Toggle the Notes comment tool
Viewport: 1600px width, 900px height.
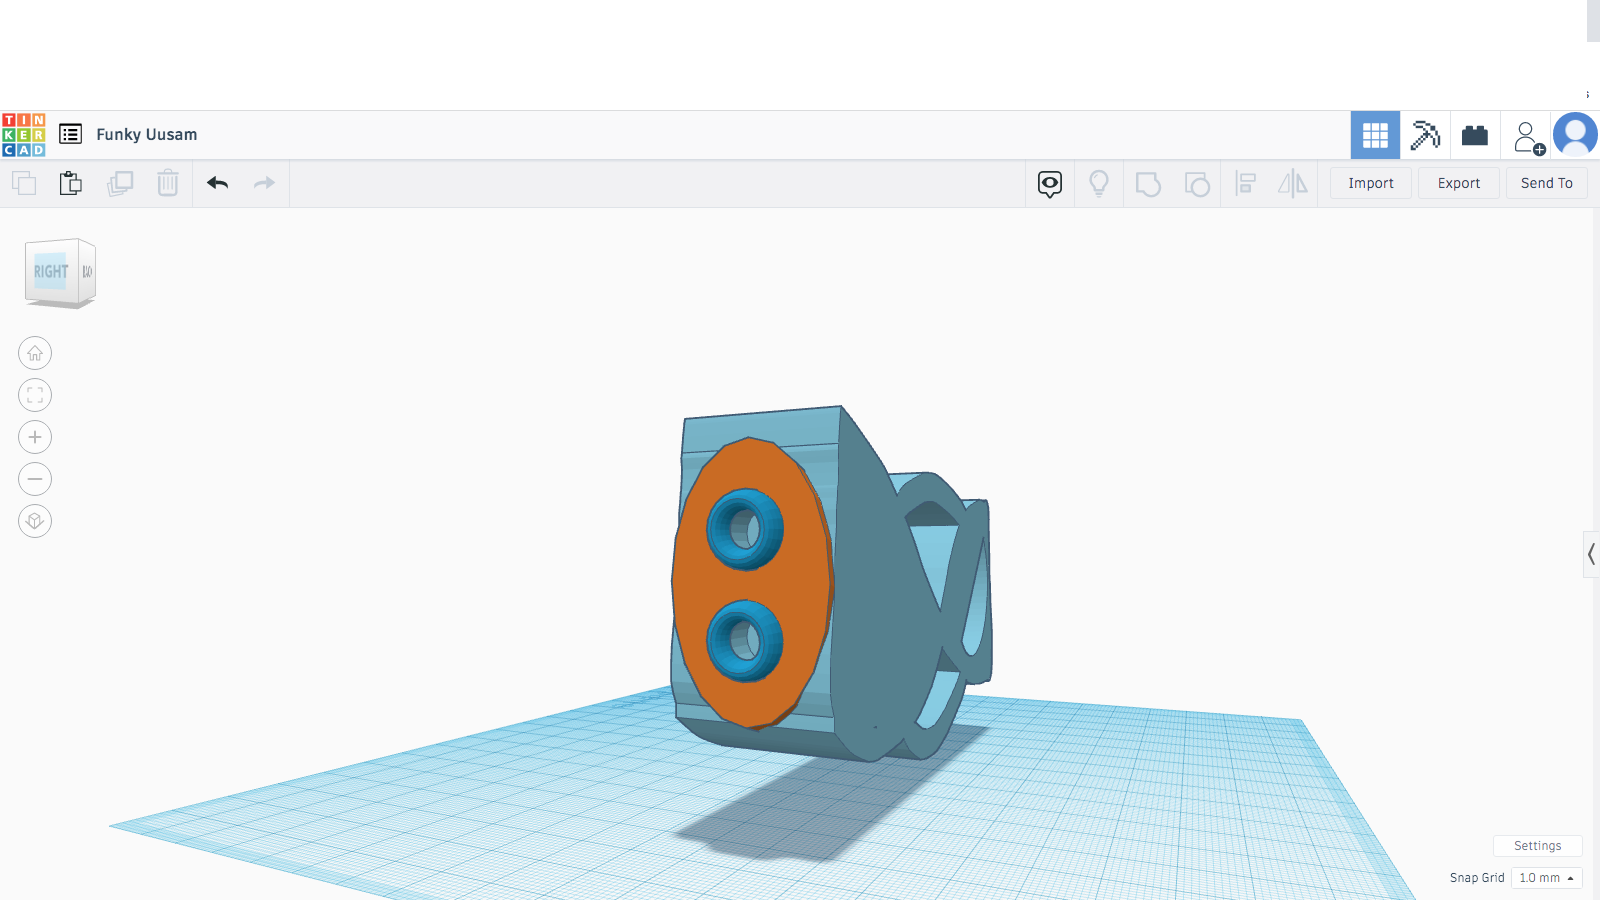(x=1050, y=183)
